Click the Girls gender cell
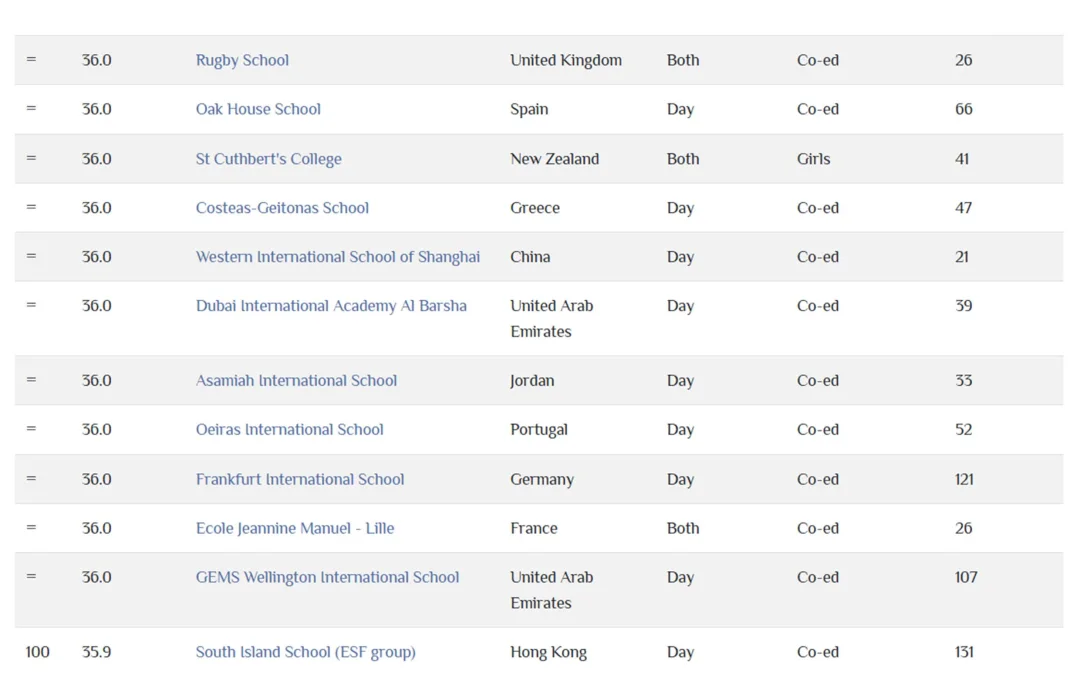 tap(813, 159)
